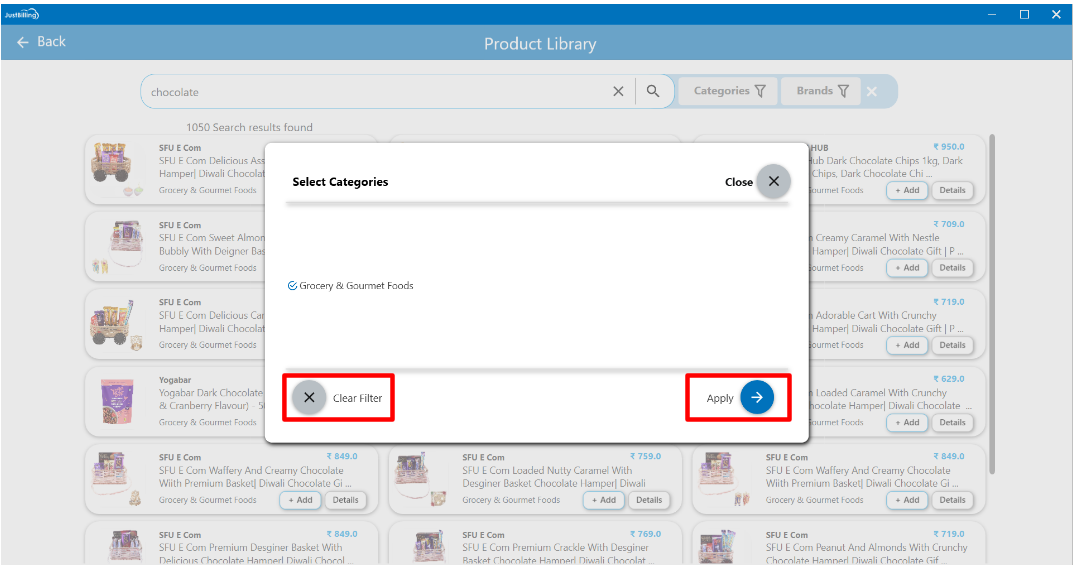This screenshot has height=565, width=1075.
Task: Clear the chocolate search text with X
Action: (618, 91)
